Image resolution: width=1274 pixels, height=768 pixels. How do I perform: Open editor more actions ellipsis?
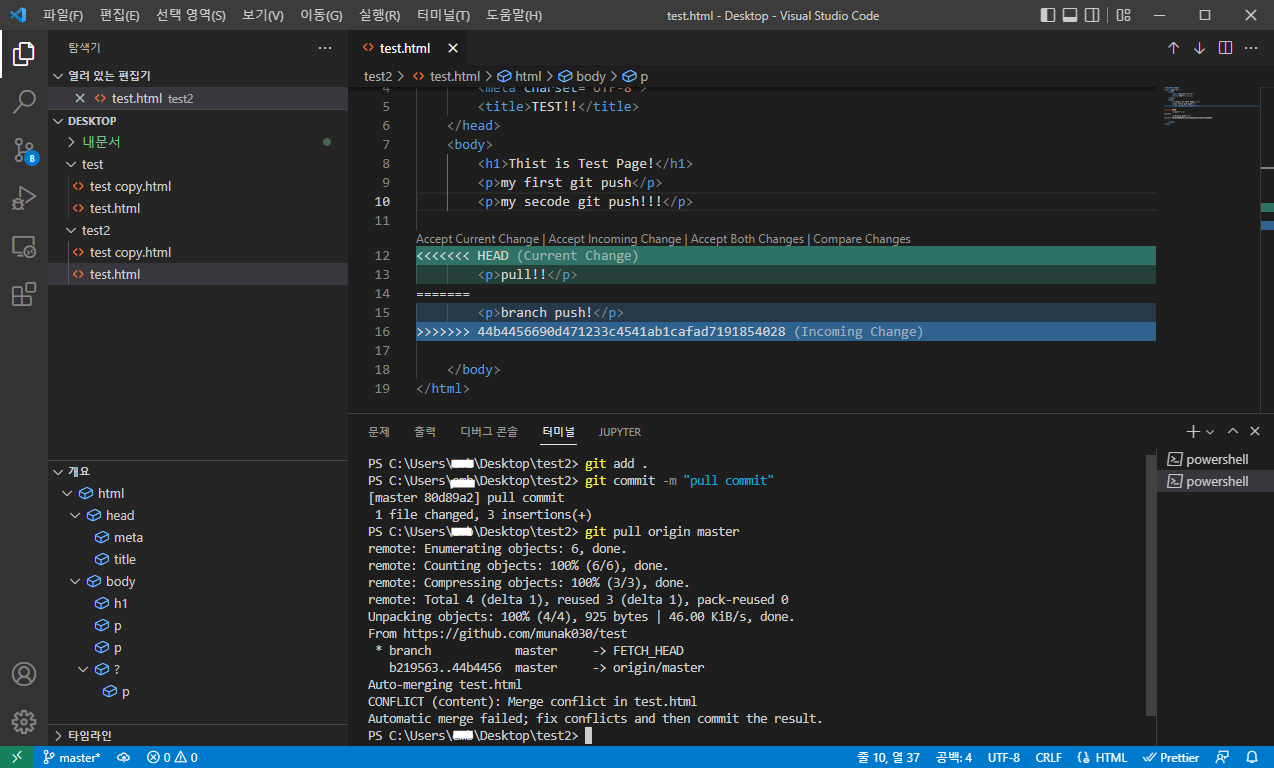1251,48
